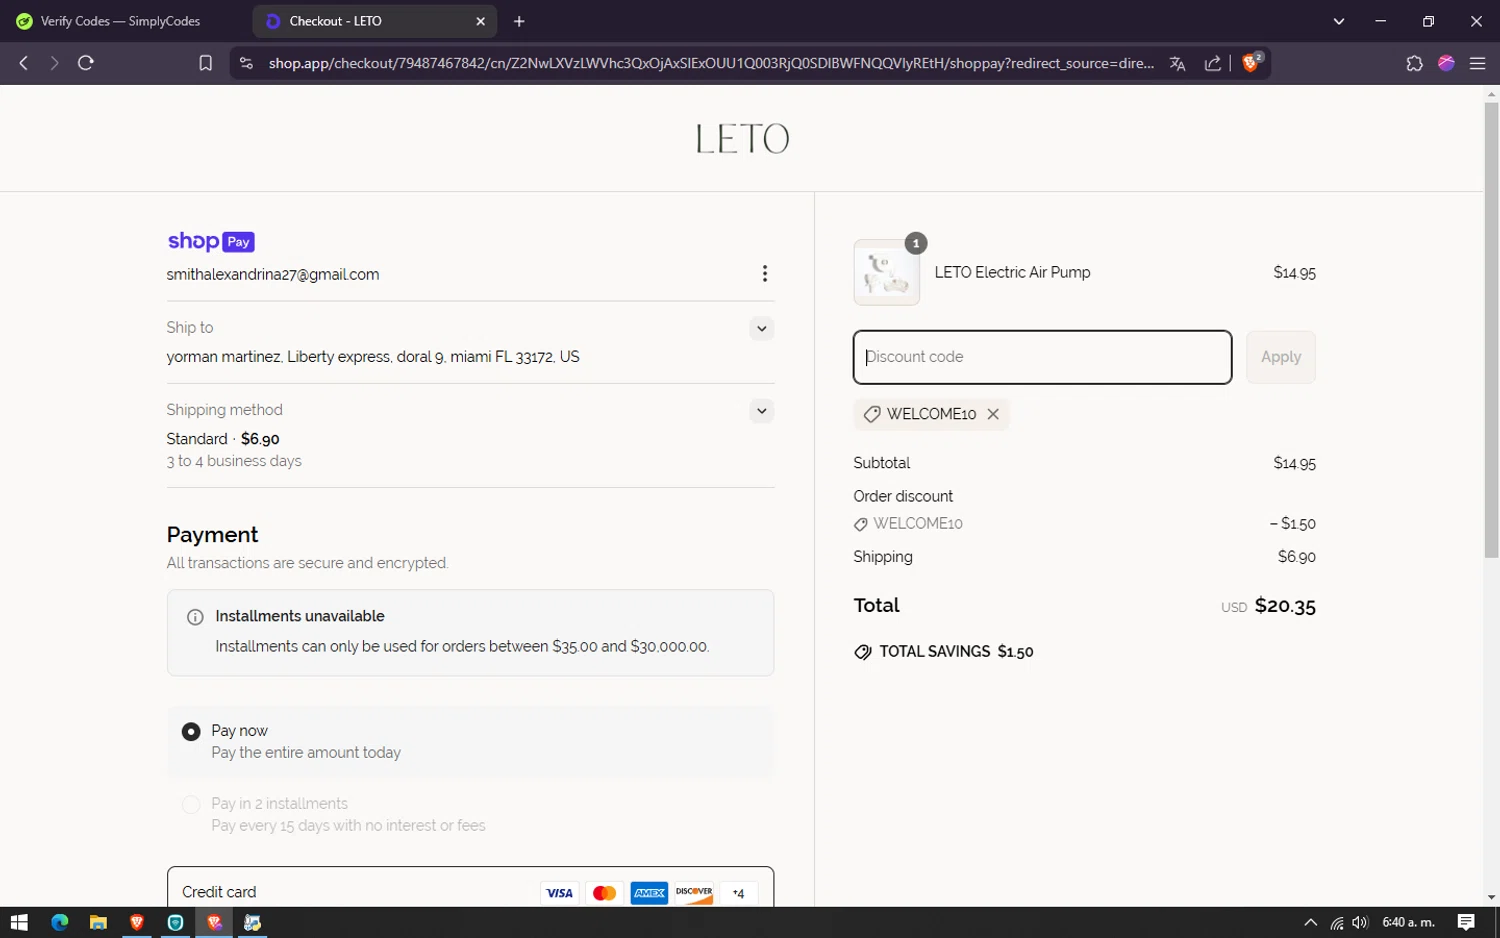
Task: Reload the checkout page
Action: [86, 63]
